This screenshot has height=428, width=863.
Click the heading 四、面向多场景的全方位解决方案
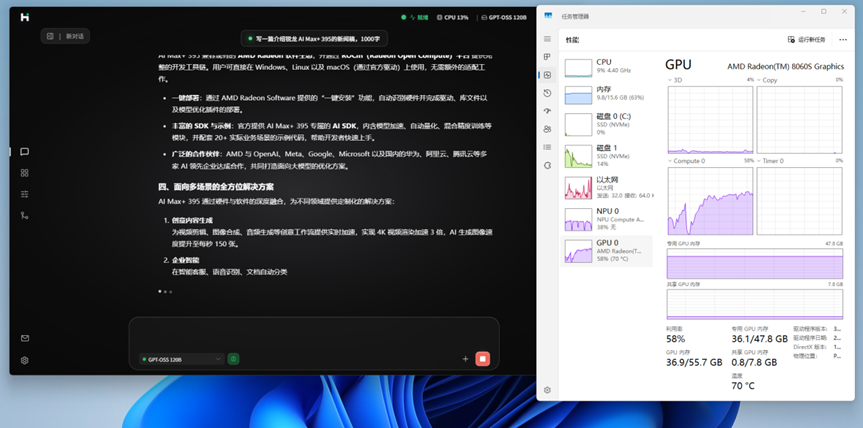coord(216,187)
